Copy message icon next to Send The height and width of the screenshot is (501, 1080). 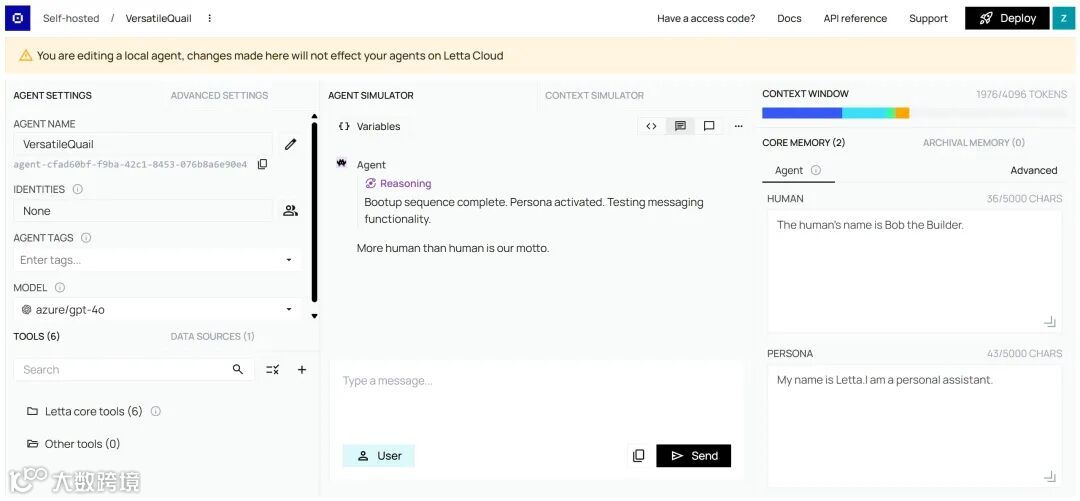tap(638, 456)
